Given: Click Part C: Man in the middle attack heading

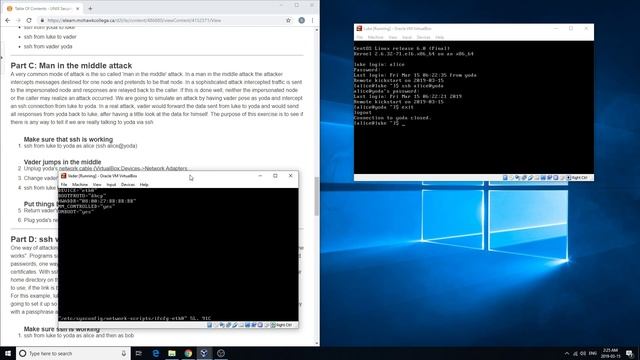Looking at the screenshot, I should pos(71,65).
